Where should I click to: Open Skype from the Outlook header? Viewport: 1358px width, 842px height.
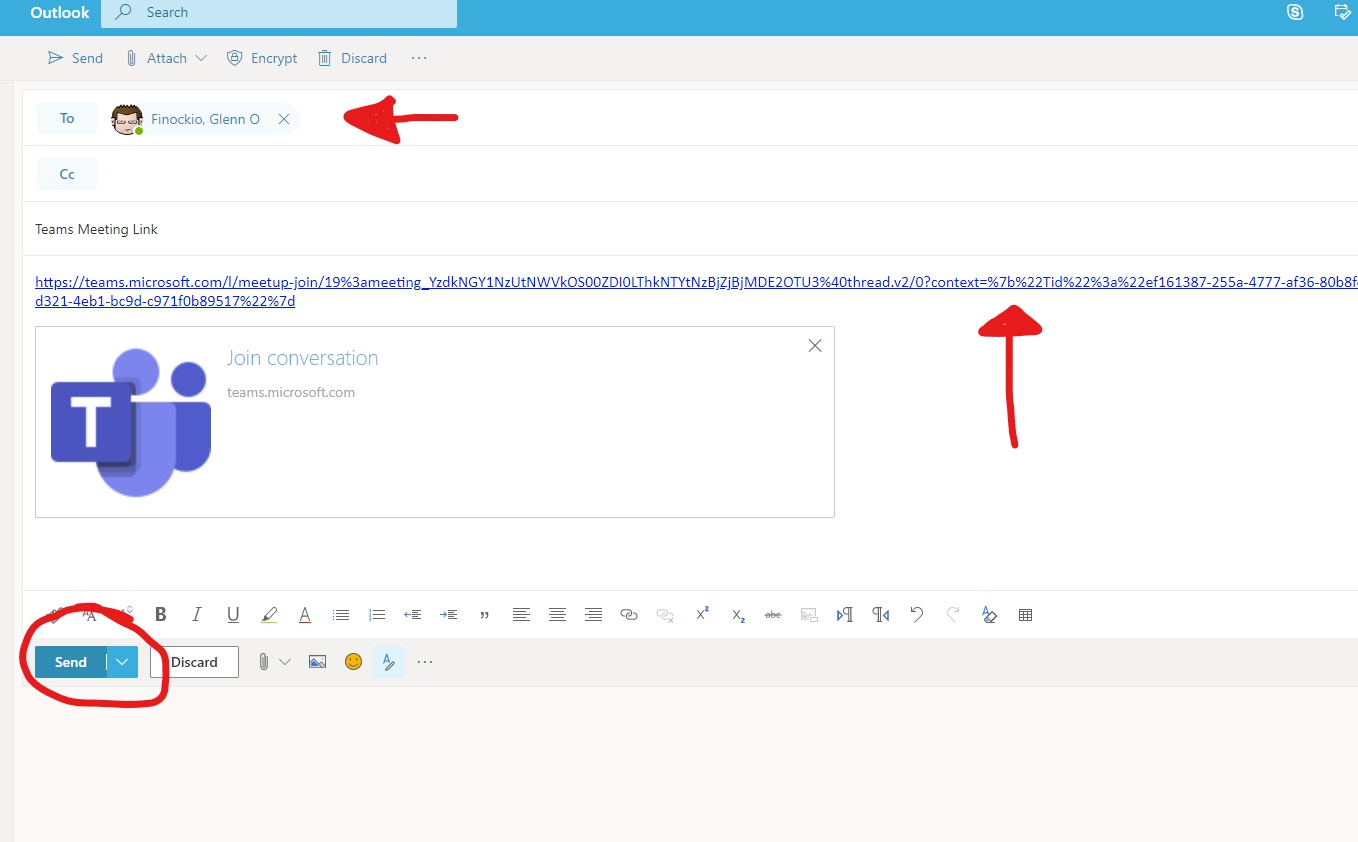(1296, 13)
